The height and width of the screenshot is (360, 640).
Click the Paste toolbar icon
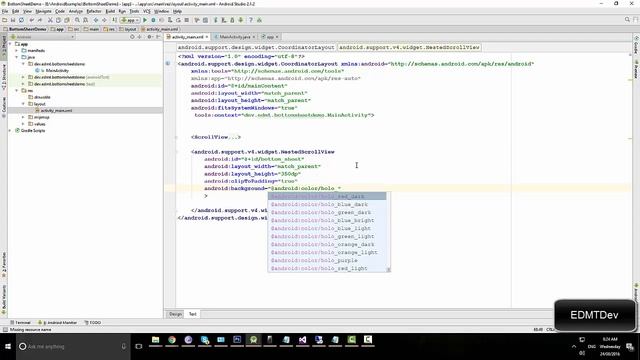(x=67, y=20)
